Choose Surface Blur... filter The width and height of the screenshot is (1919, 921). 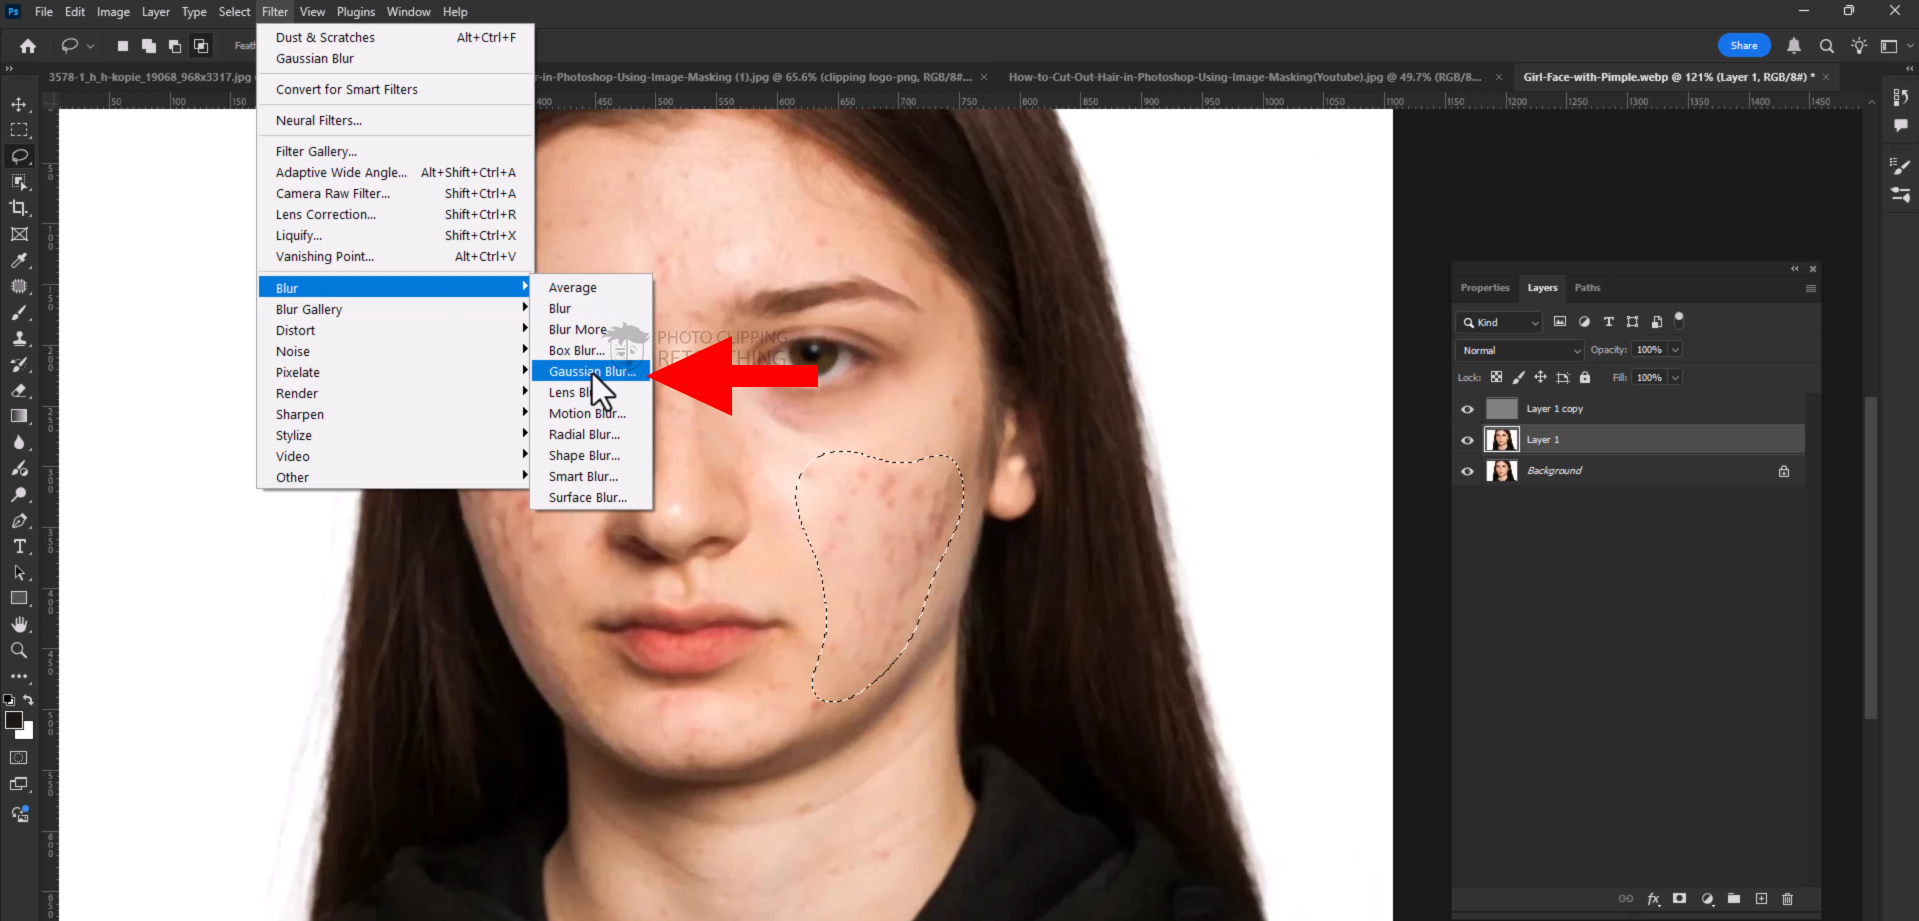click(x=591, y=497)
